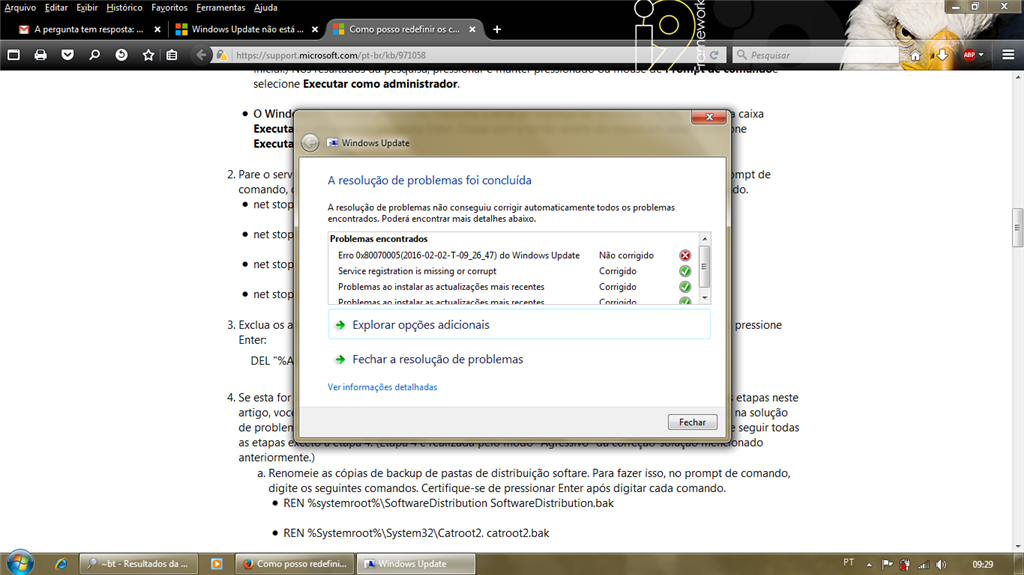Open the Favoritos menu
The height and width of the screenshot is (575, 1024).
pos(169,8)
